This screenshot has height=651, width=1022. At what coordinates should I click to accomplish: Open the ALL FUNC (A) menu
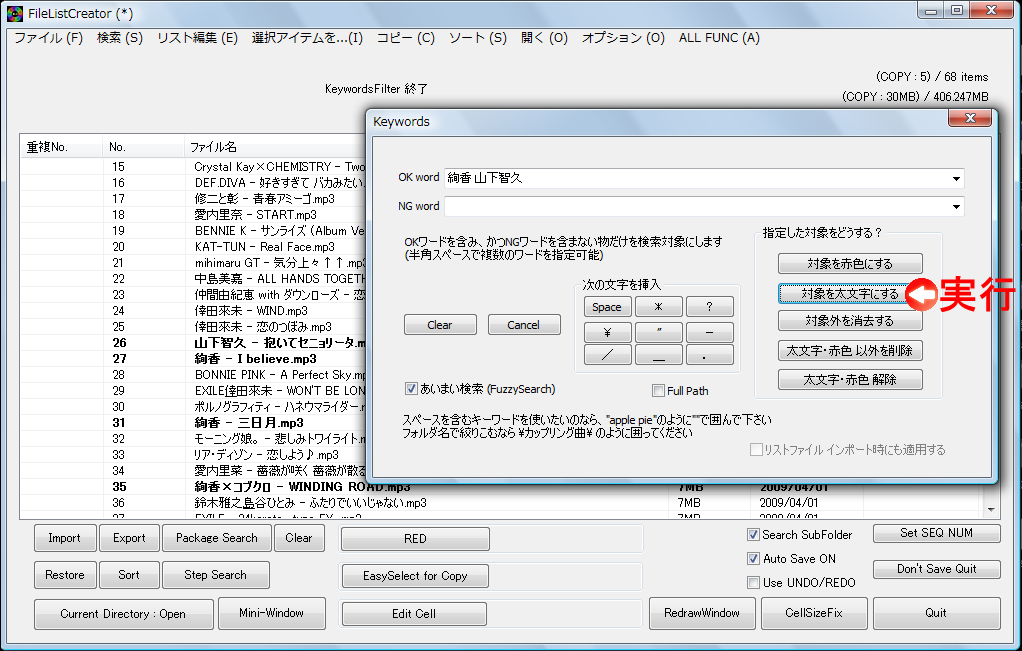click(x=719, y=37)
